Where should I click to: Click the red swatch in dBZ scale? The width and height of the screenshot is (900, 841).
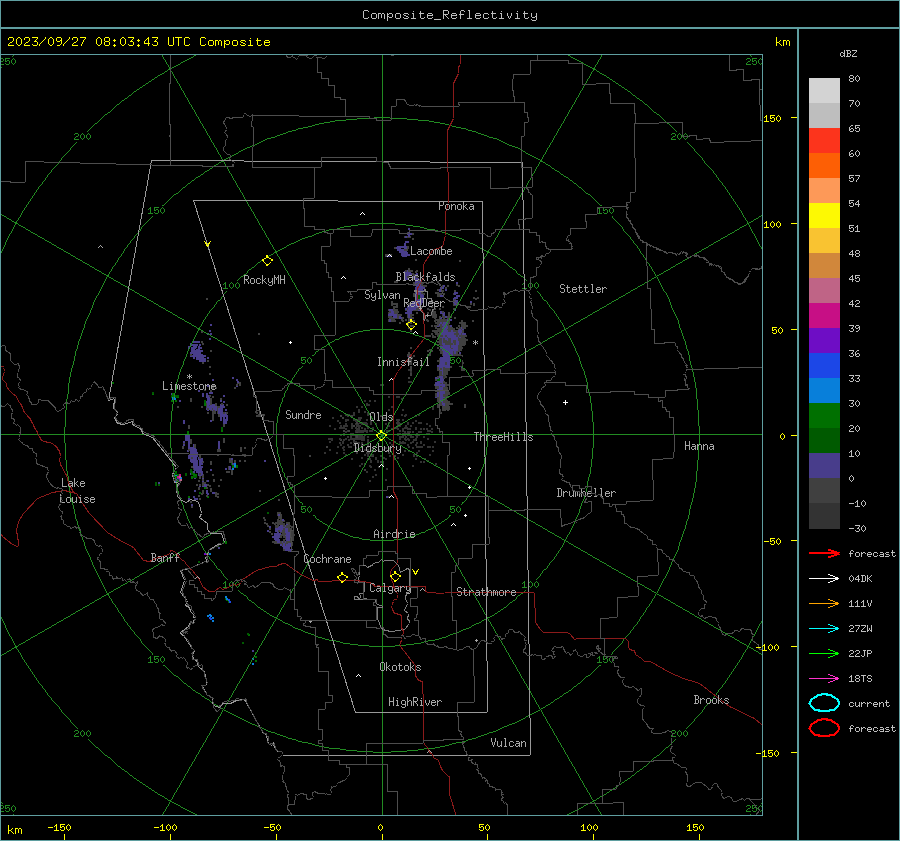coord(824,141)
